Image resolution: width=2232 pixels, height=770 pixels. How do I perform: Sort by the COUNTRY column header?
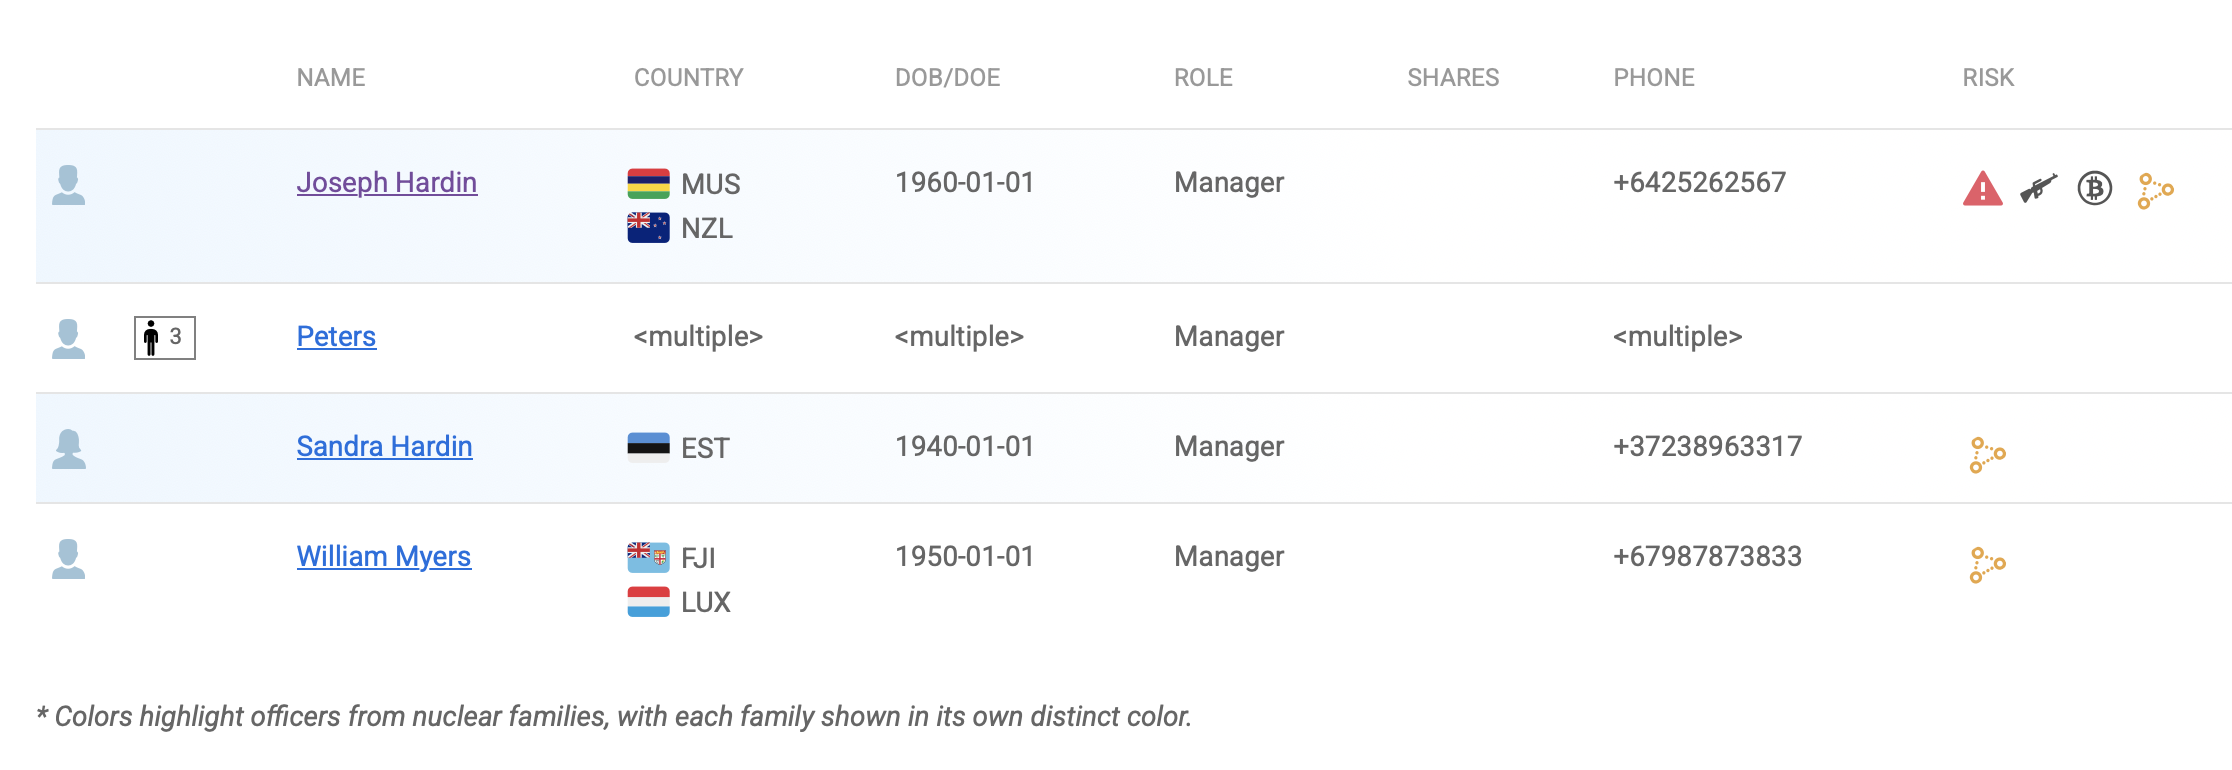(x=689, y=77)
